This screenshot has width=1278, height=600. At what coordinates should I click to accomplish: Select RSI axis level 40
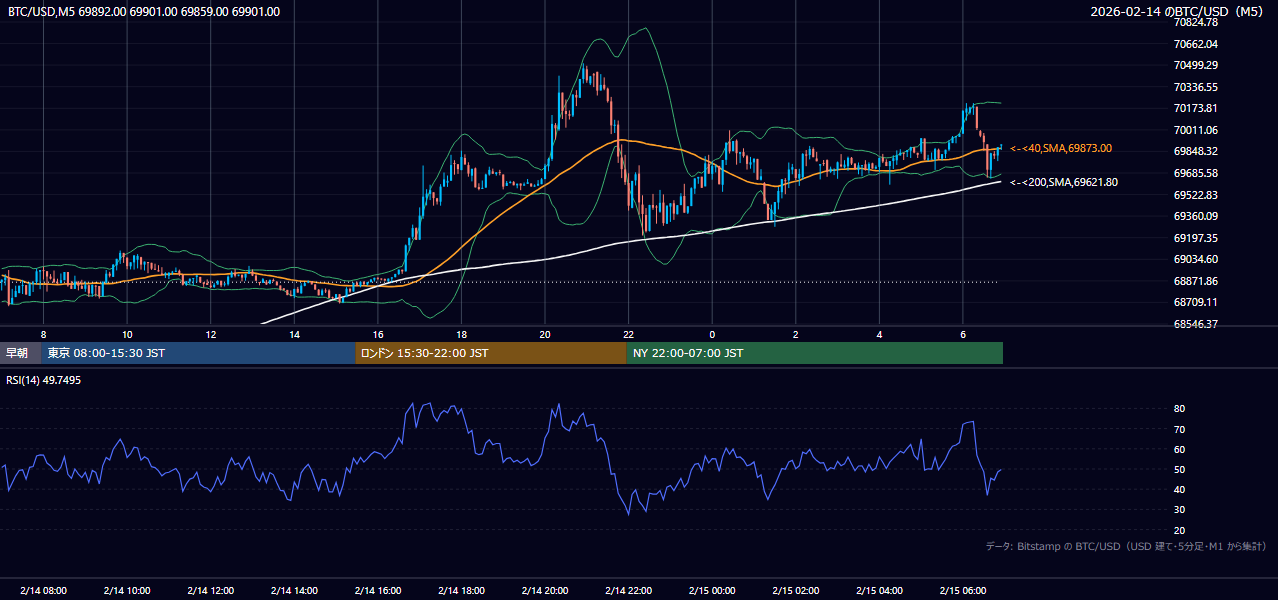point(1180,489)
